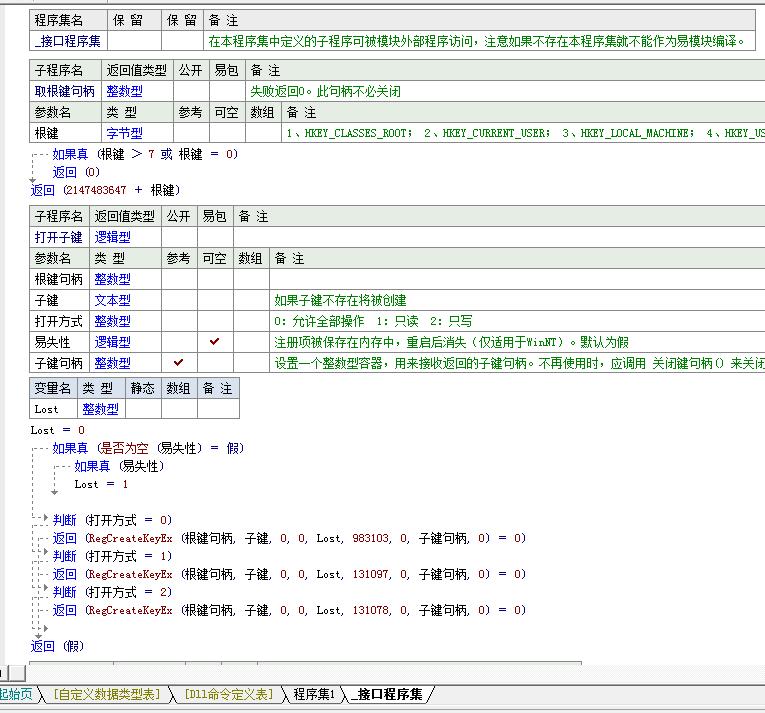The width and height of the screenshot is (765, 713).
Task: Toggle the 易包 cell of the 取根键句柄 subroutine
Action: [x=227, y=91]
